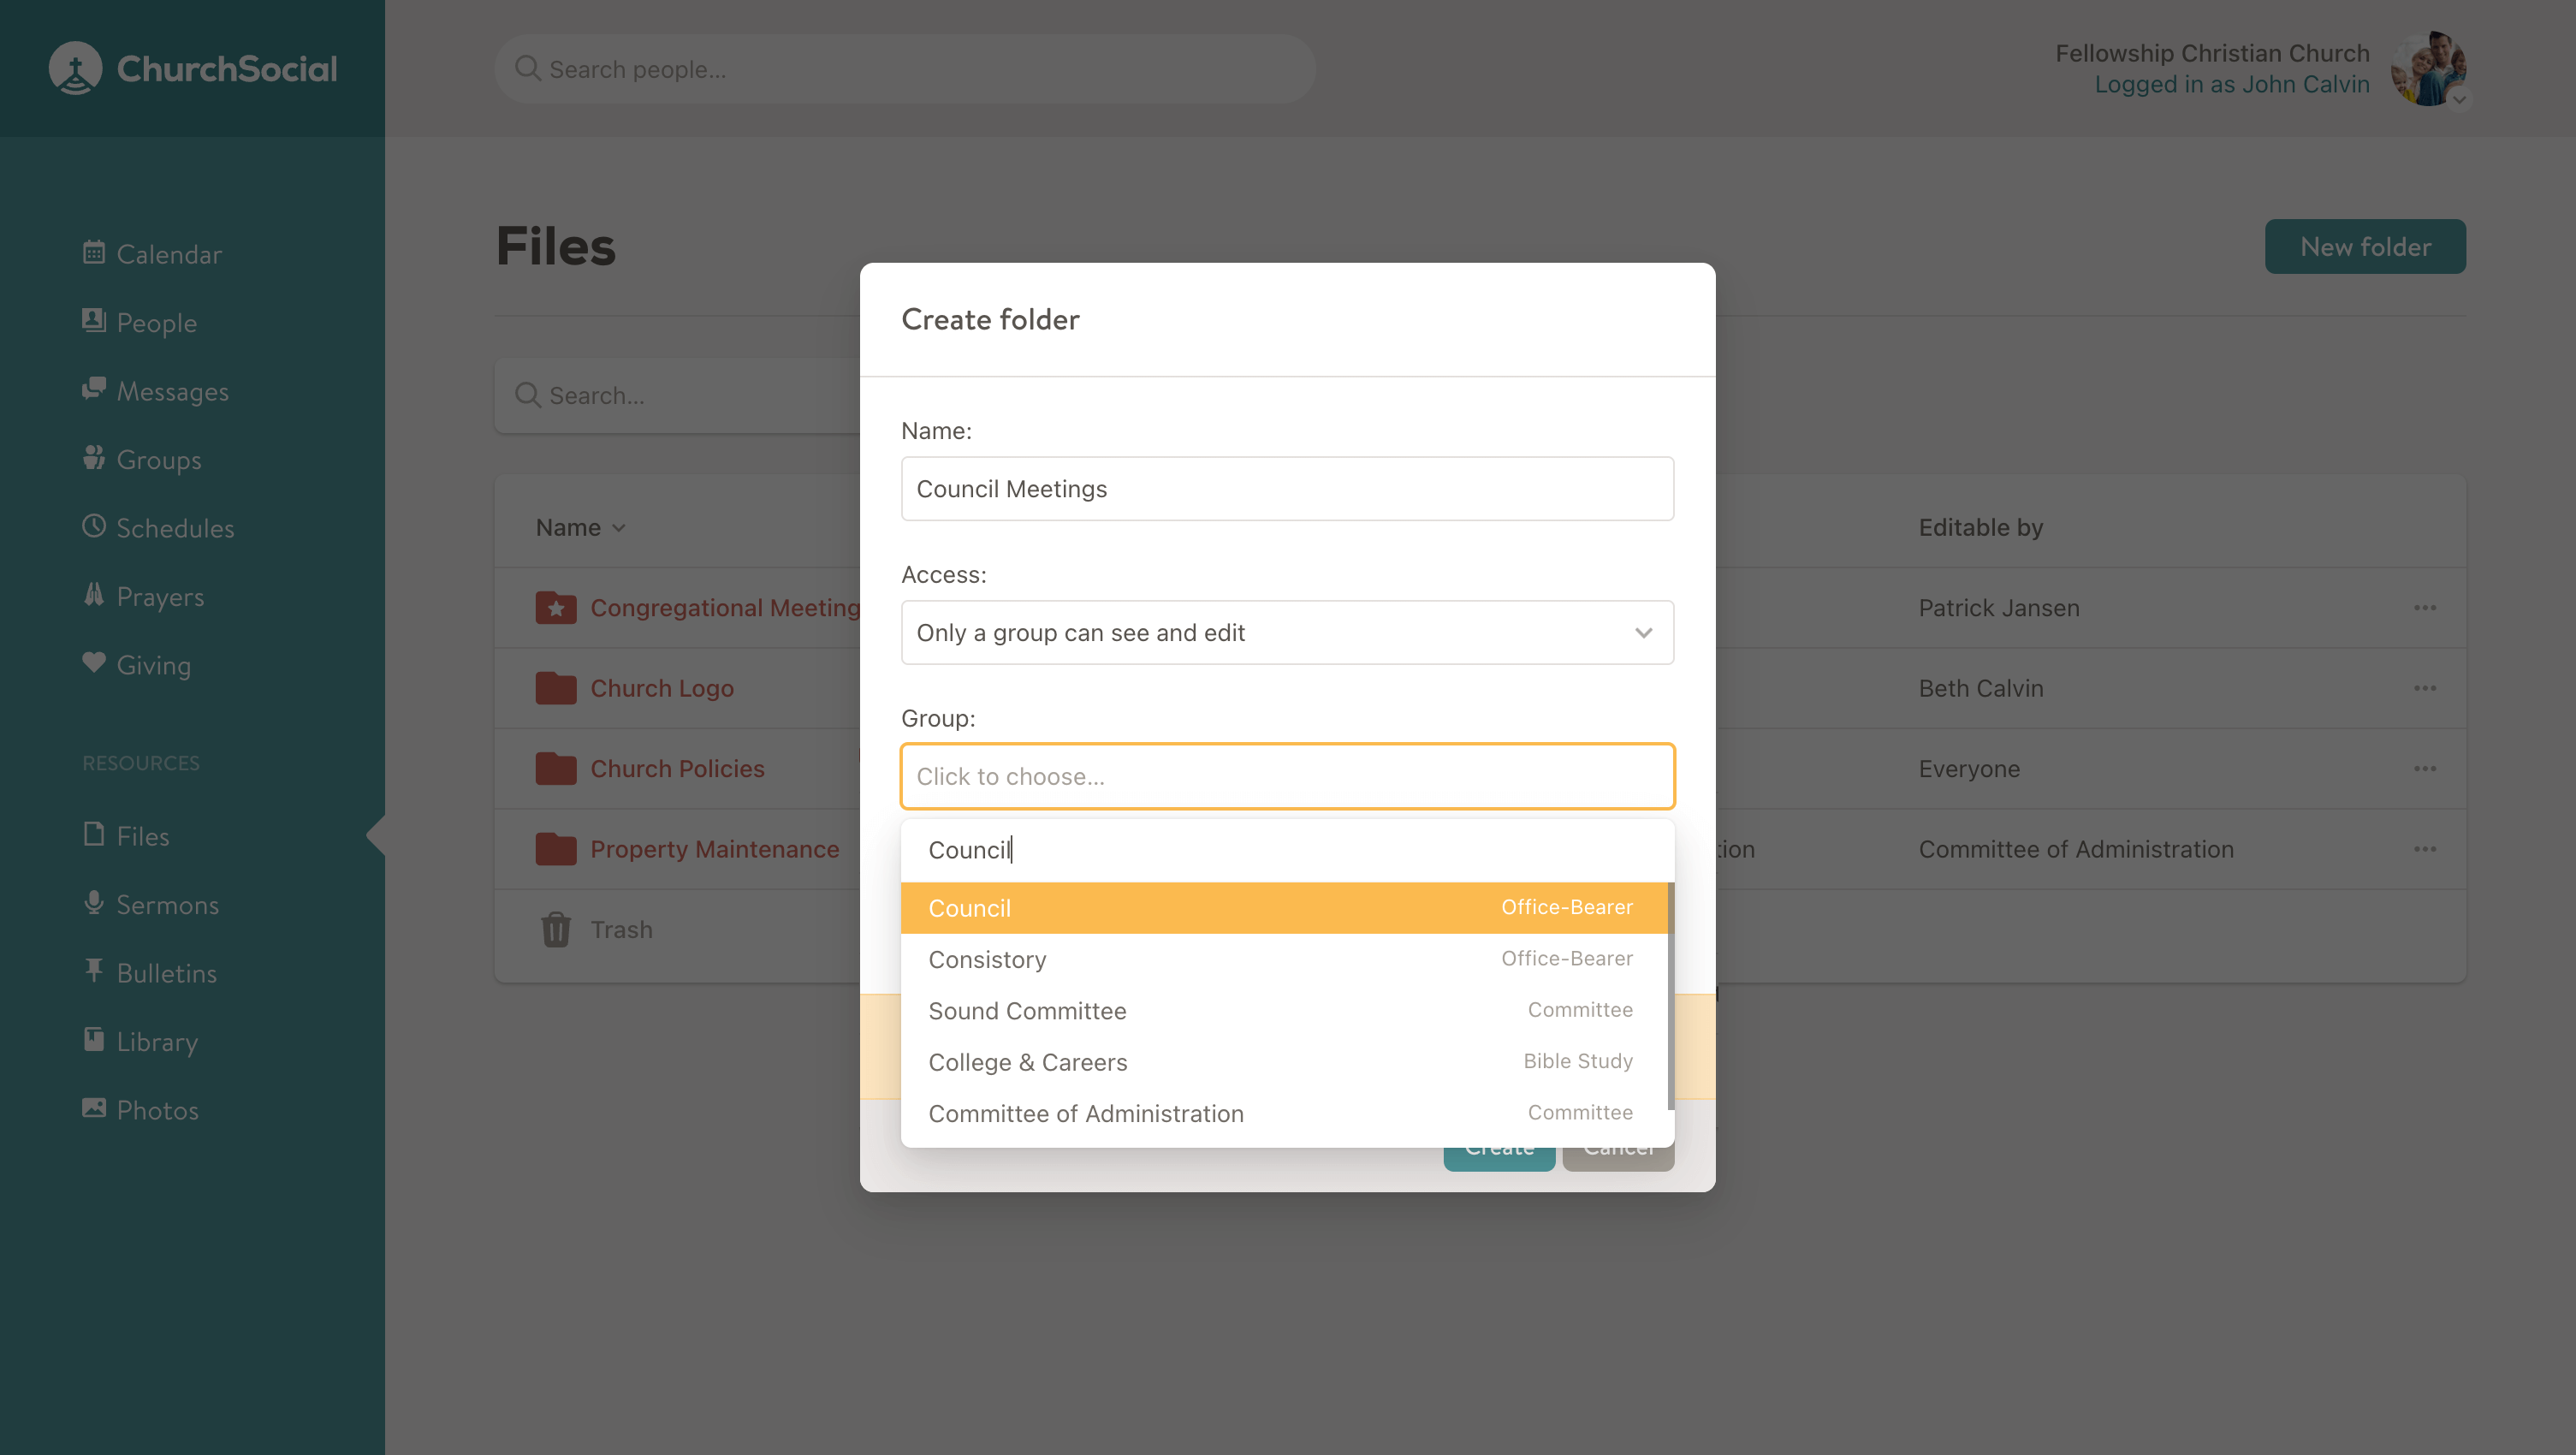The height and width of the screenshot is (1455, 2576).
Task: Open the Church Logo folder link
Action: pyautogui.click(x=662, y=688)
